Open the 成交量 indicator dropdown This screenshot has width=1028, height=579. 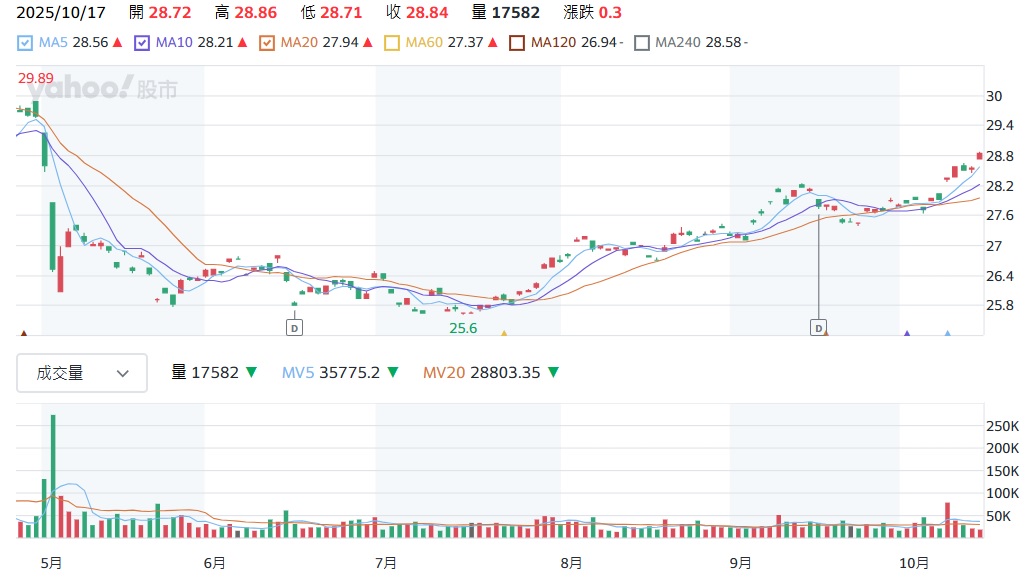pyautogui.click(x=82, y=373)
